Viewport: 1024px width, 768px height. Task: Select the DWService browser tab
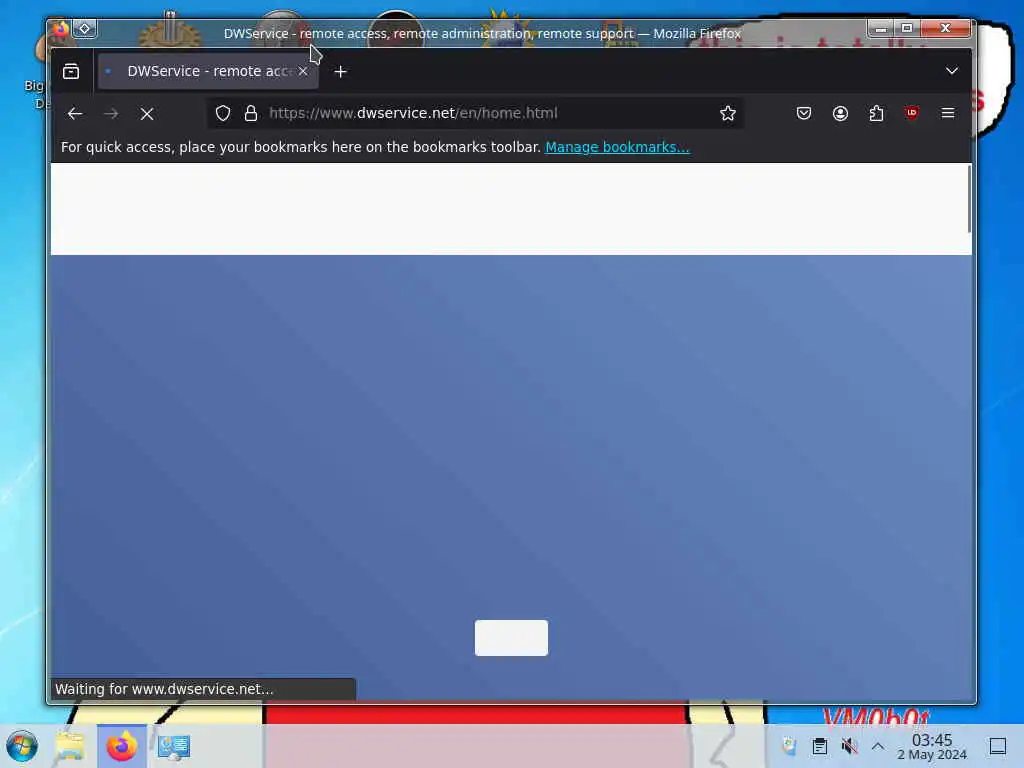point(208,71)
